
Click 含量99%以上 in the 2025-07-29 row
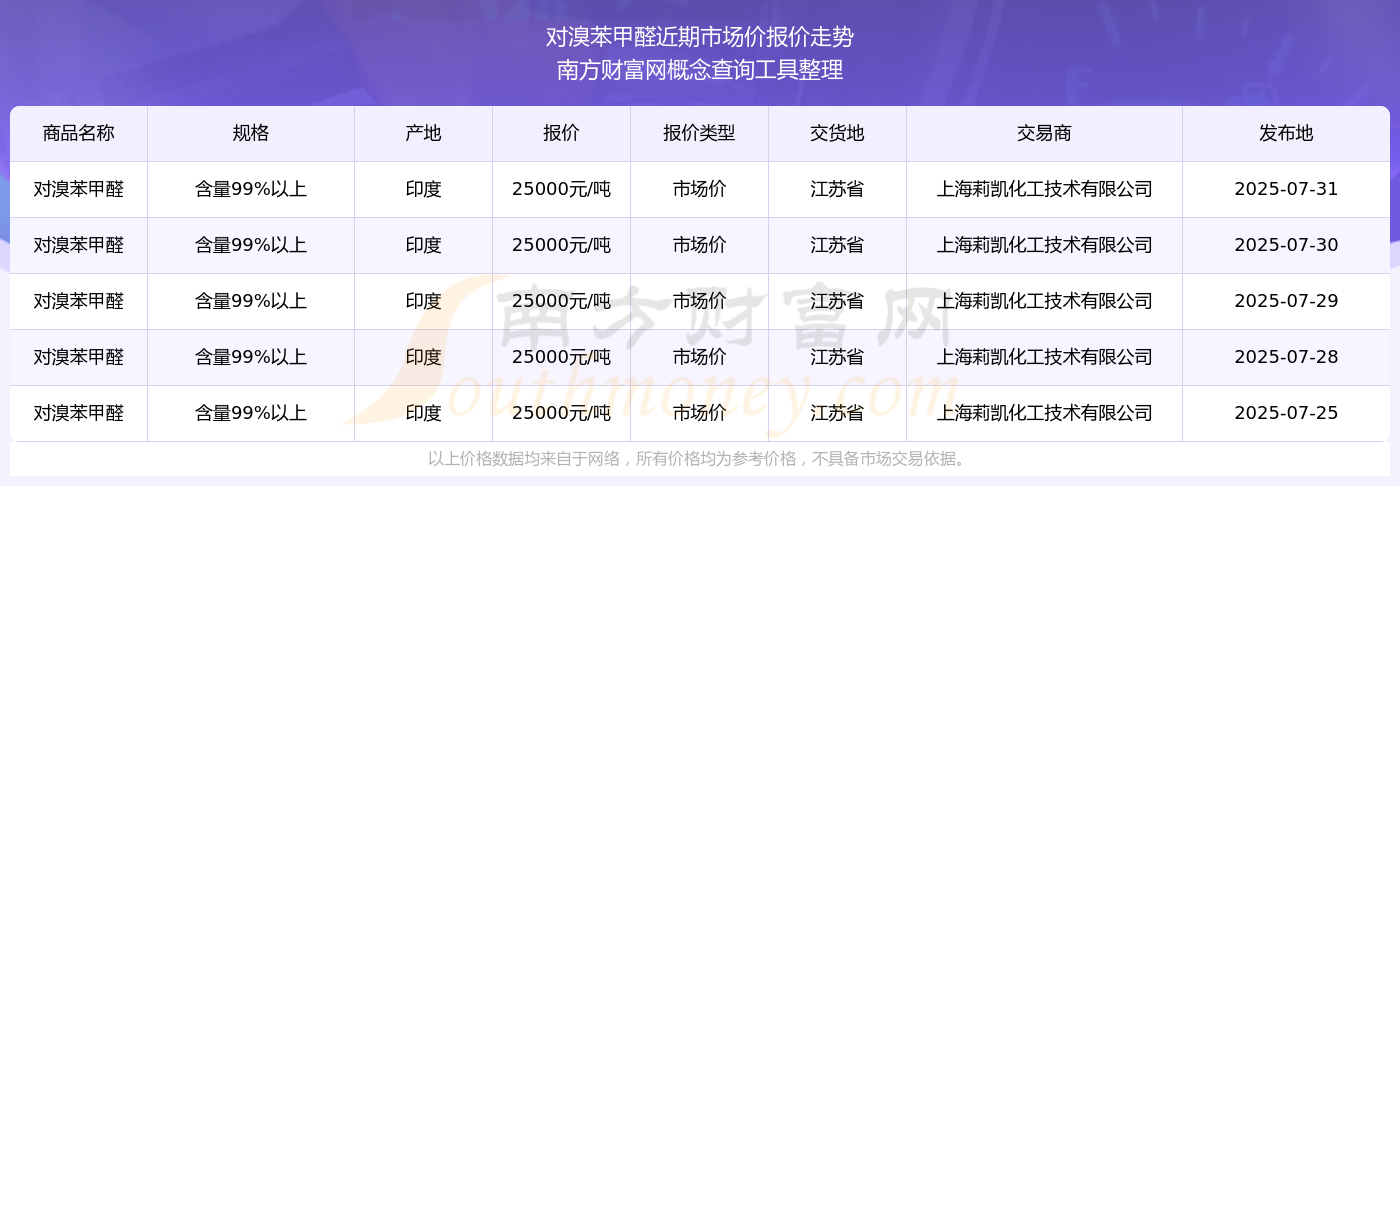point(251,301)
